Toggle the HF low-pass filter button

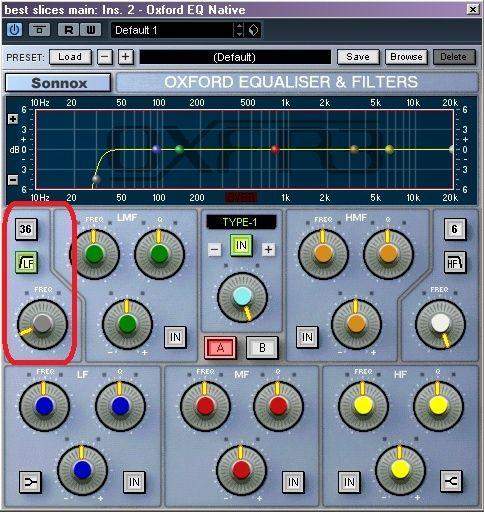(455, 263)
